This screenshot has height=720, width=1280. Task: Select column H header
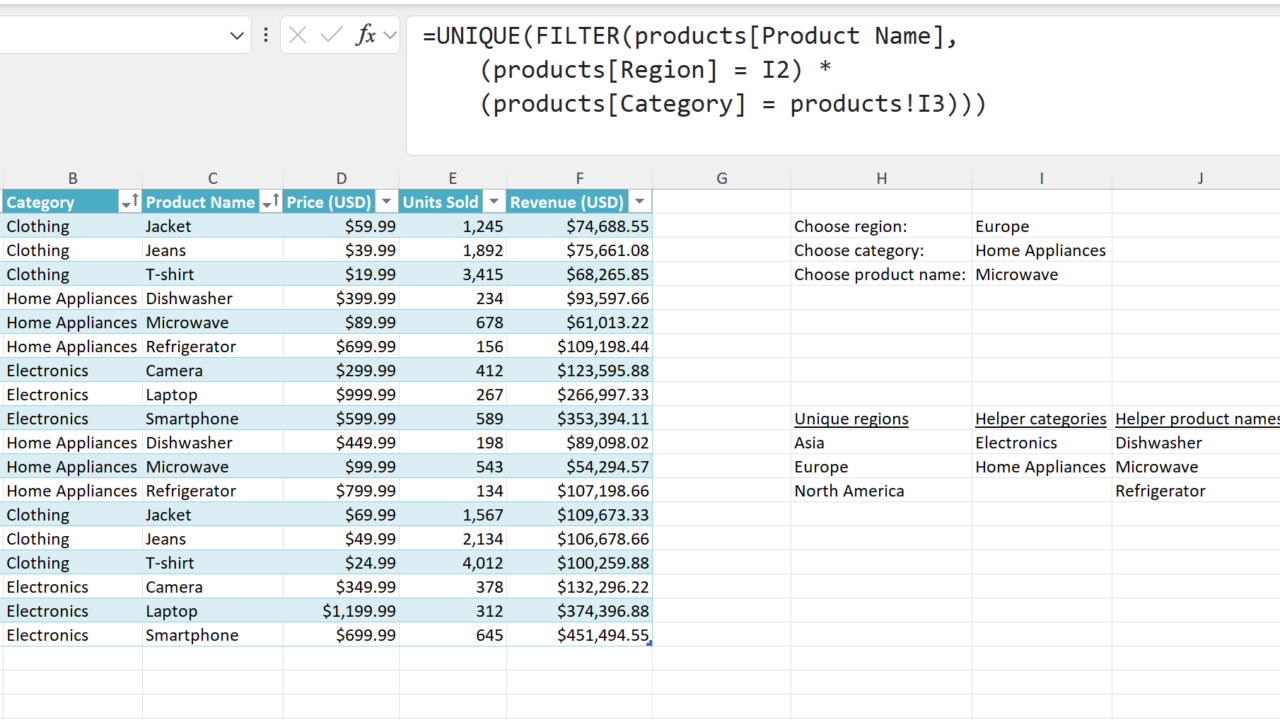881,178
